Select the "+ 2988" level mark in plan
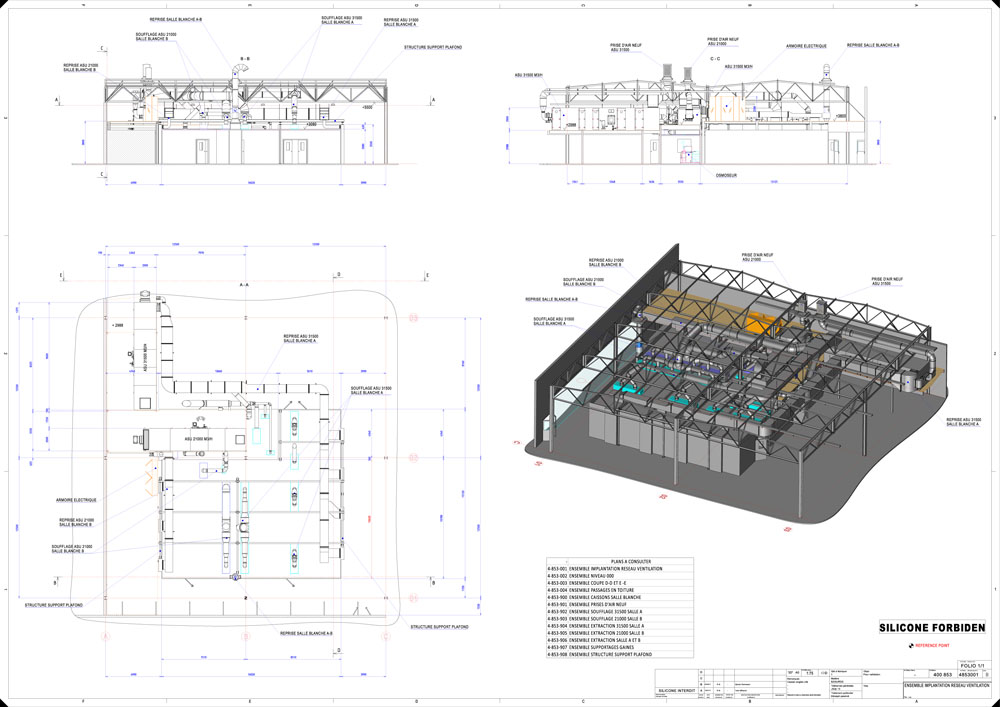Screen dimensions: 1000x707 tap(116, 325)
